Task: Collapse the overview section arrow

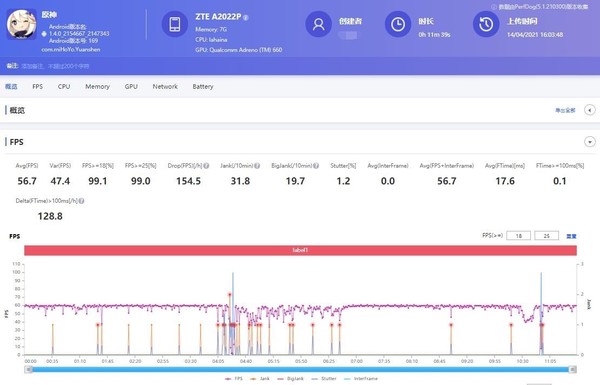Action: click(590, 110)
